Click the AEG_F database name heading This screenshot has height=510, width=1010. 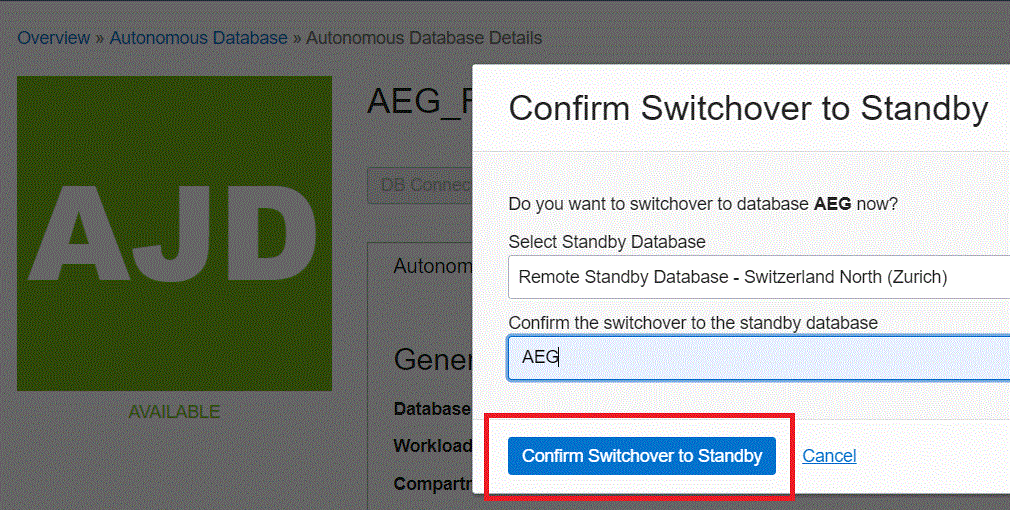420,101
